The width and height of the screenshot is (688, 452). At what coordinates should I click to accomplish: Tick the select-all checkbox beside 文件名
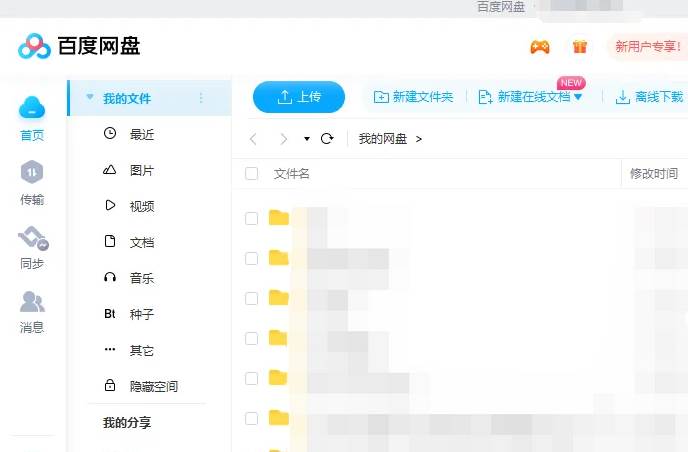[251, 173]
